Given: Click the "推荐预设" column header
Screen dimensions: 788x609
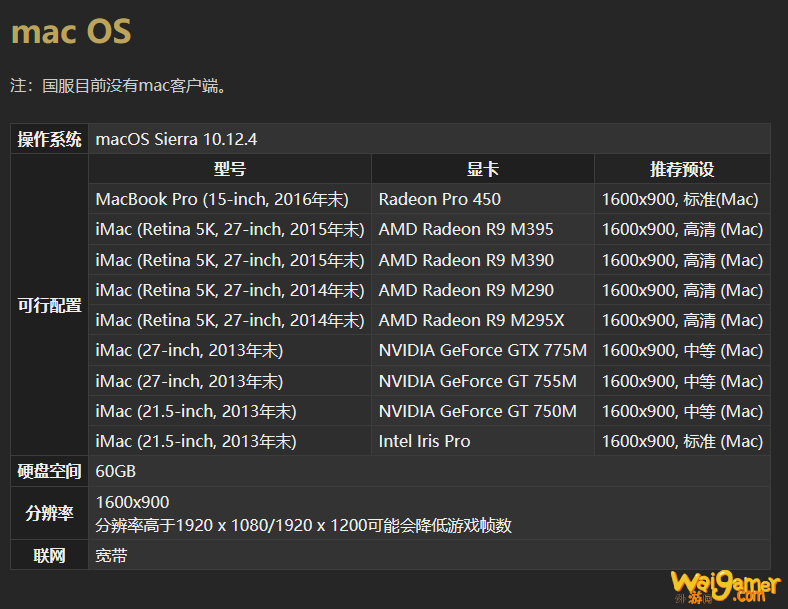Looking at the screenshot, I should click(682, 169).
